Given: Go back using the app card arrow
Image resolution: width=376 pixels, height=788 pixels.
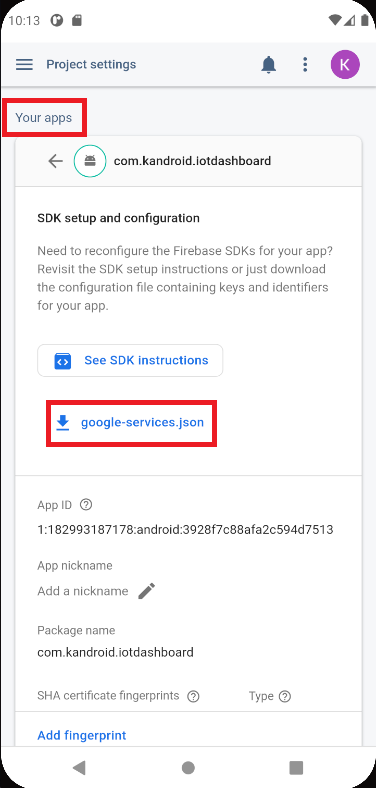Looking at the screenshot, I should [x=55, y=161].
